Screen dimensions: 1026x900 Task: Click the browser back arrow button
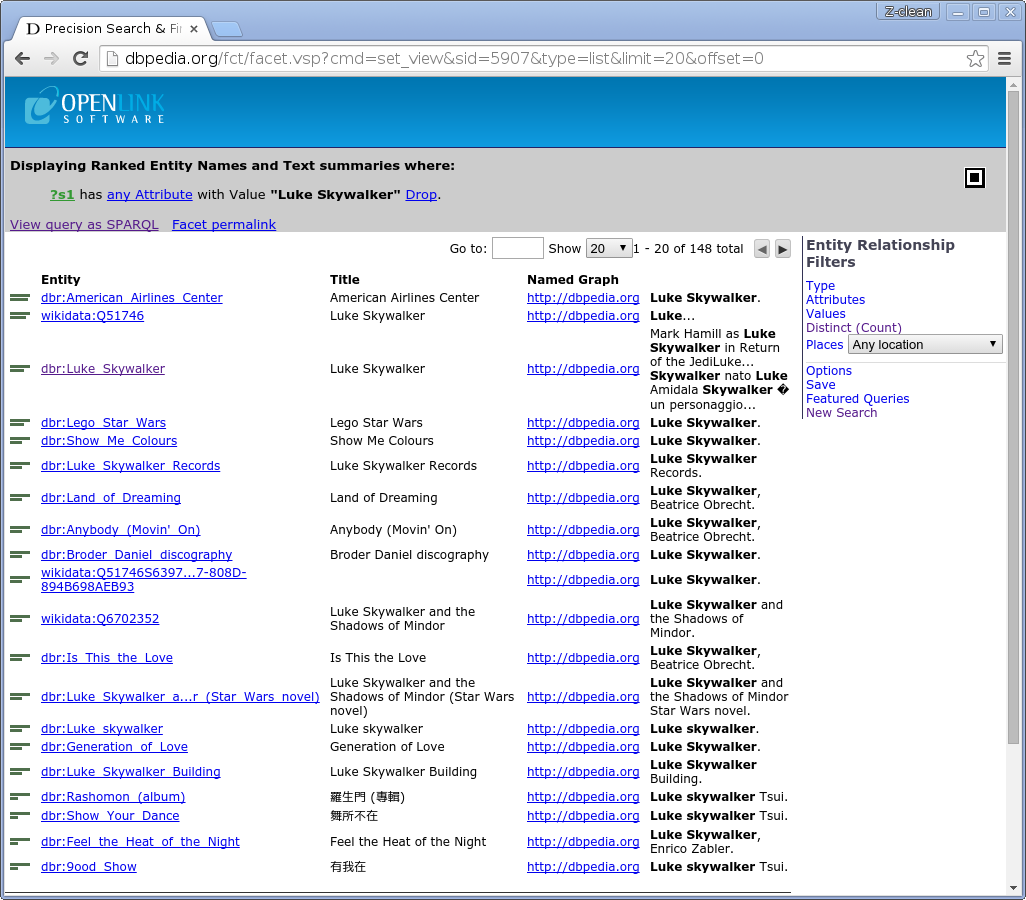[x=23, y=59]
